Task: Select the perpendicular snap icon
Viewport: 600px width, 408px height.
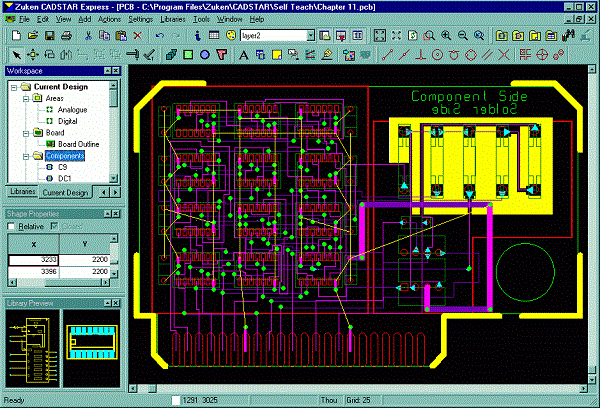Action: click(421, 55)
